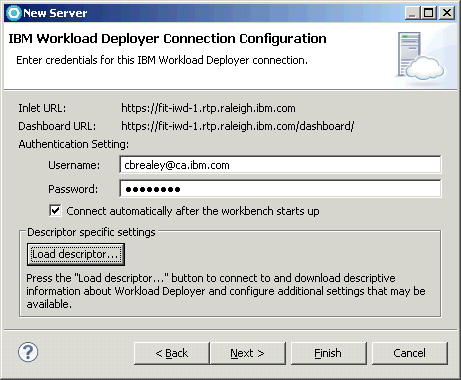Cancel the New Server wizard

pos(409,353)
